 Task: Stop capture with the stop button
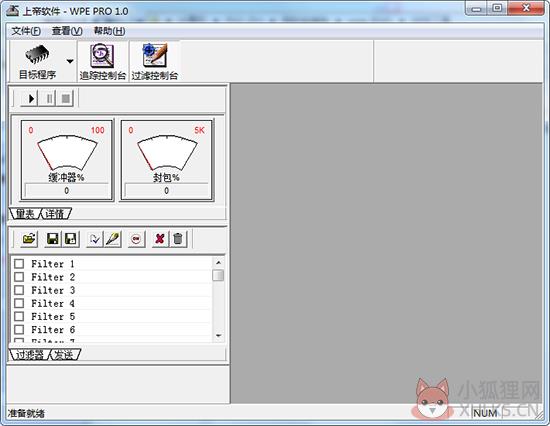click(x=65, y=99)
